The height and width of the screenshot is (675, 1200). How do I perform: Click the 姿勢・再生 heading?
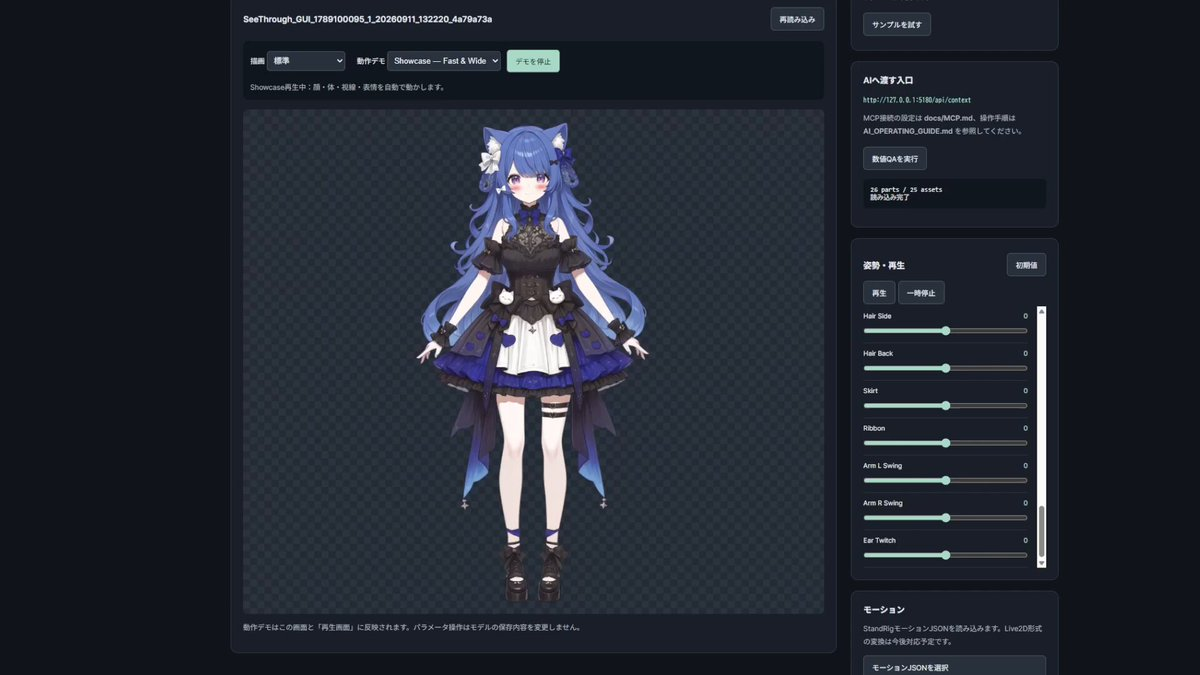pos(883,266)
